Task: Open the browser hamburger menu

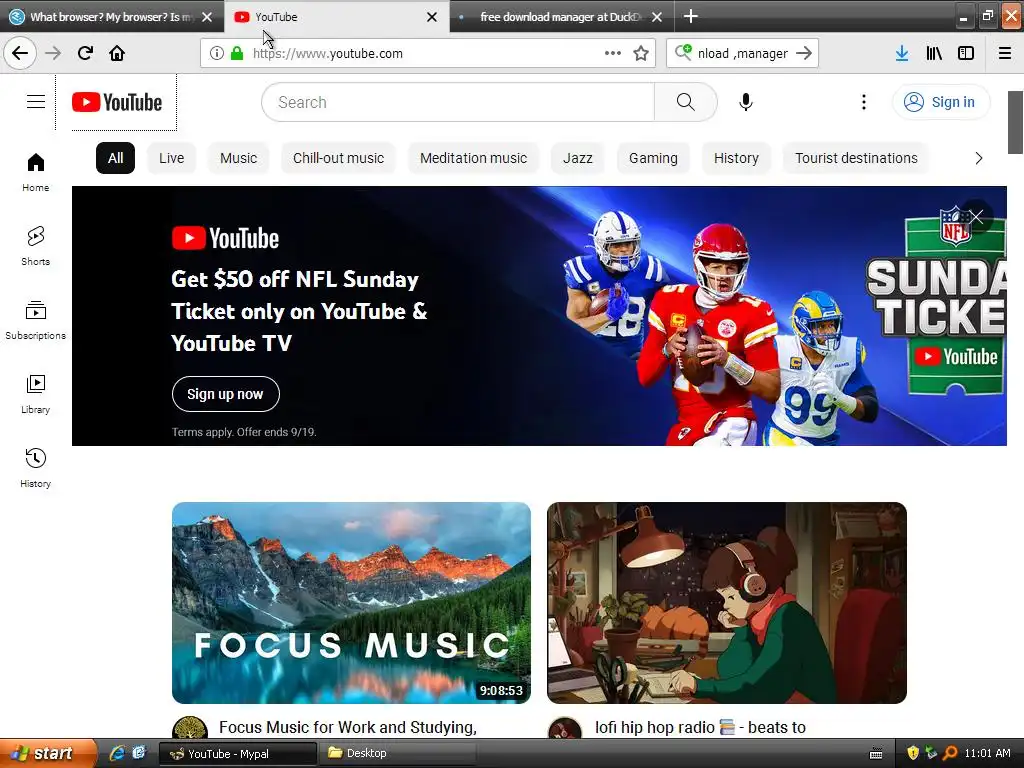Action: pos(1004,53)
